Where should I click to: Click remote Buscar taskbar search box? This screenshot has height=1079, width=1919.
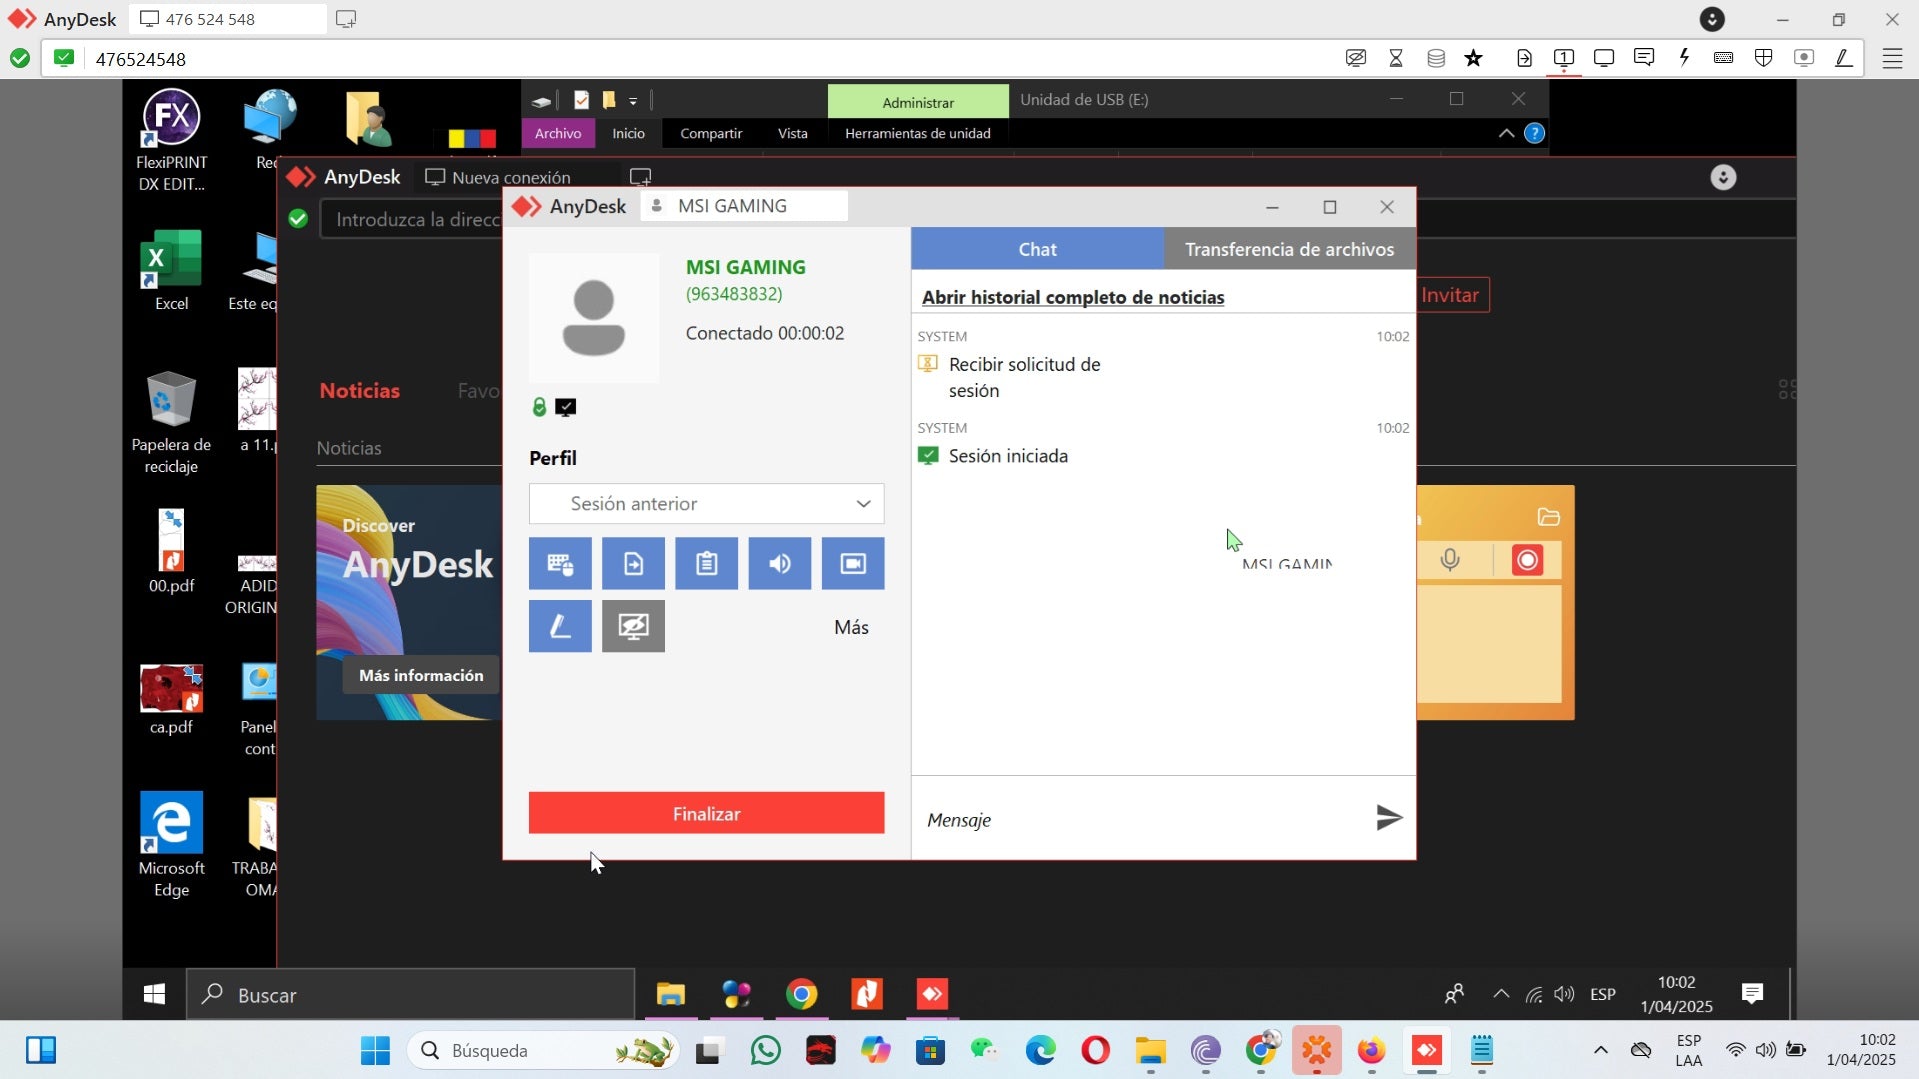(411, 995)
